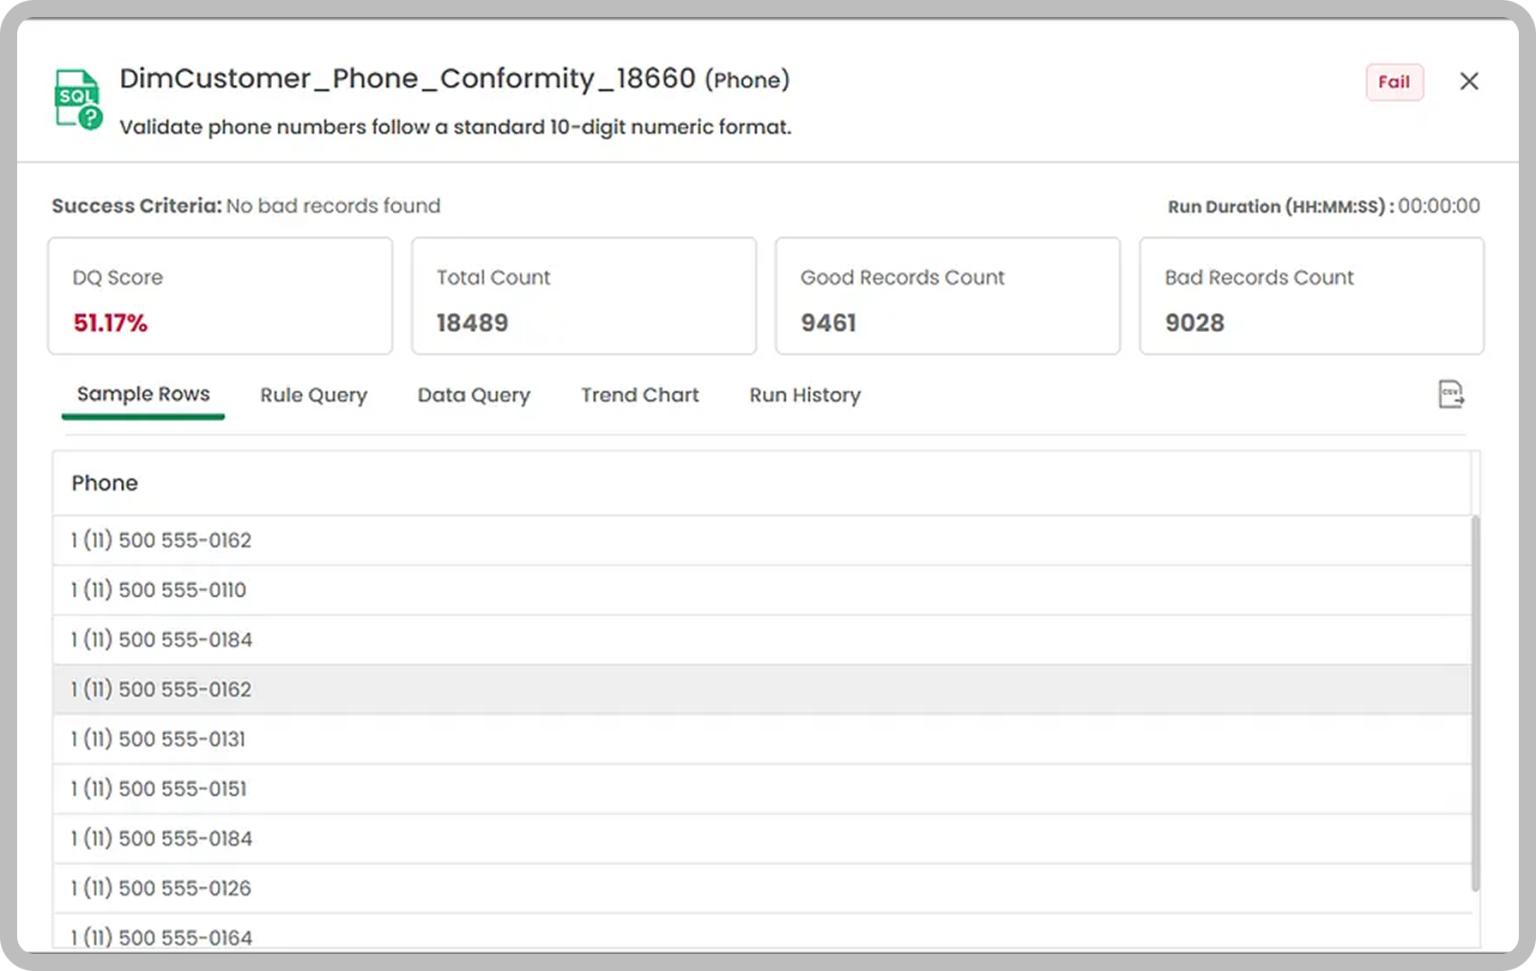Click the Success Criteria text

(x=246, y=206)
